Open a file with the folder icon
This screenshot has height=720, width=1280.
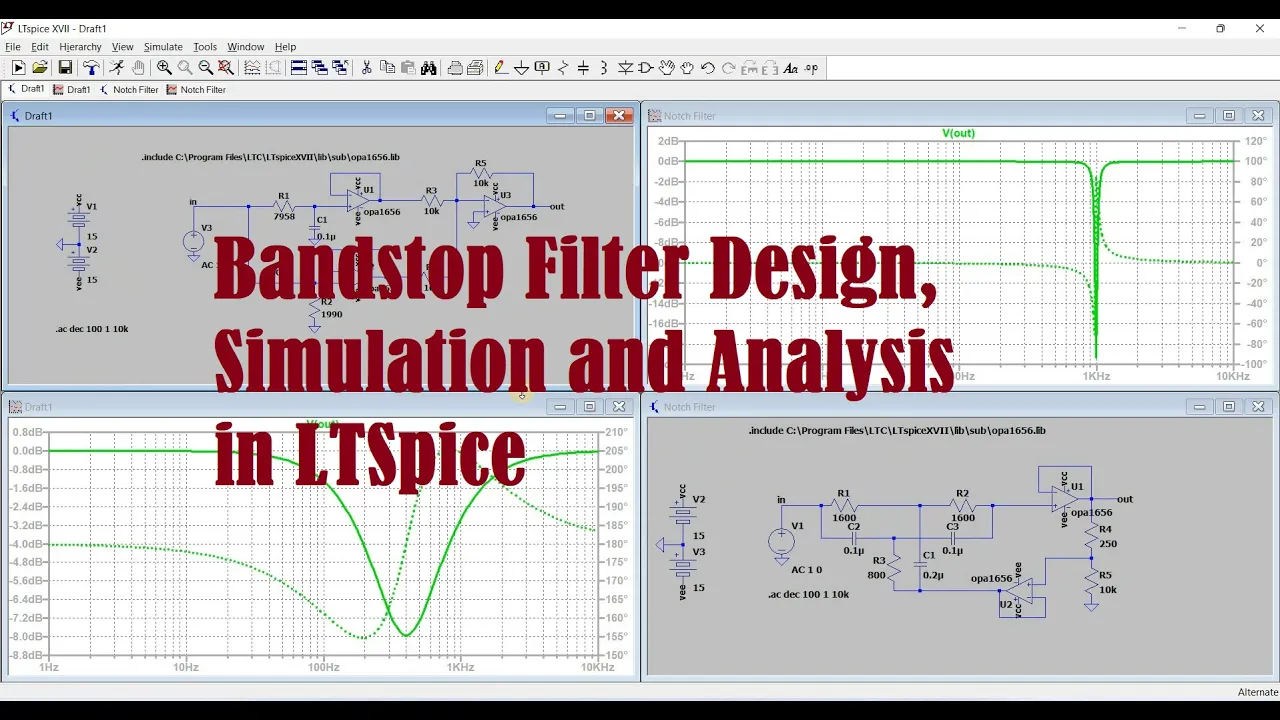point(40,68)
